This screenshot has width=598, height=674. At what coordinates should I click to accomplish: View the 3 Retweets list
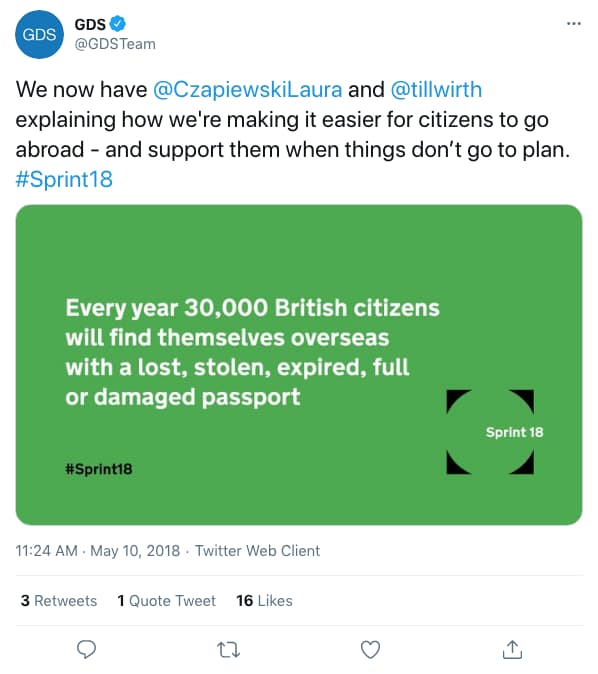pos(59,600)
